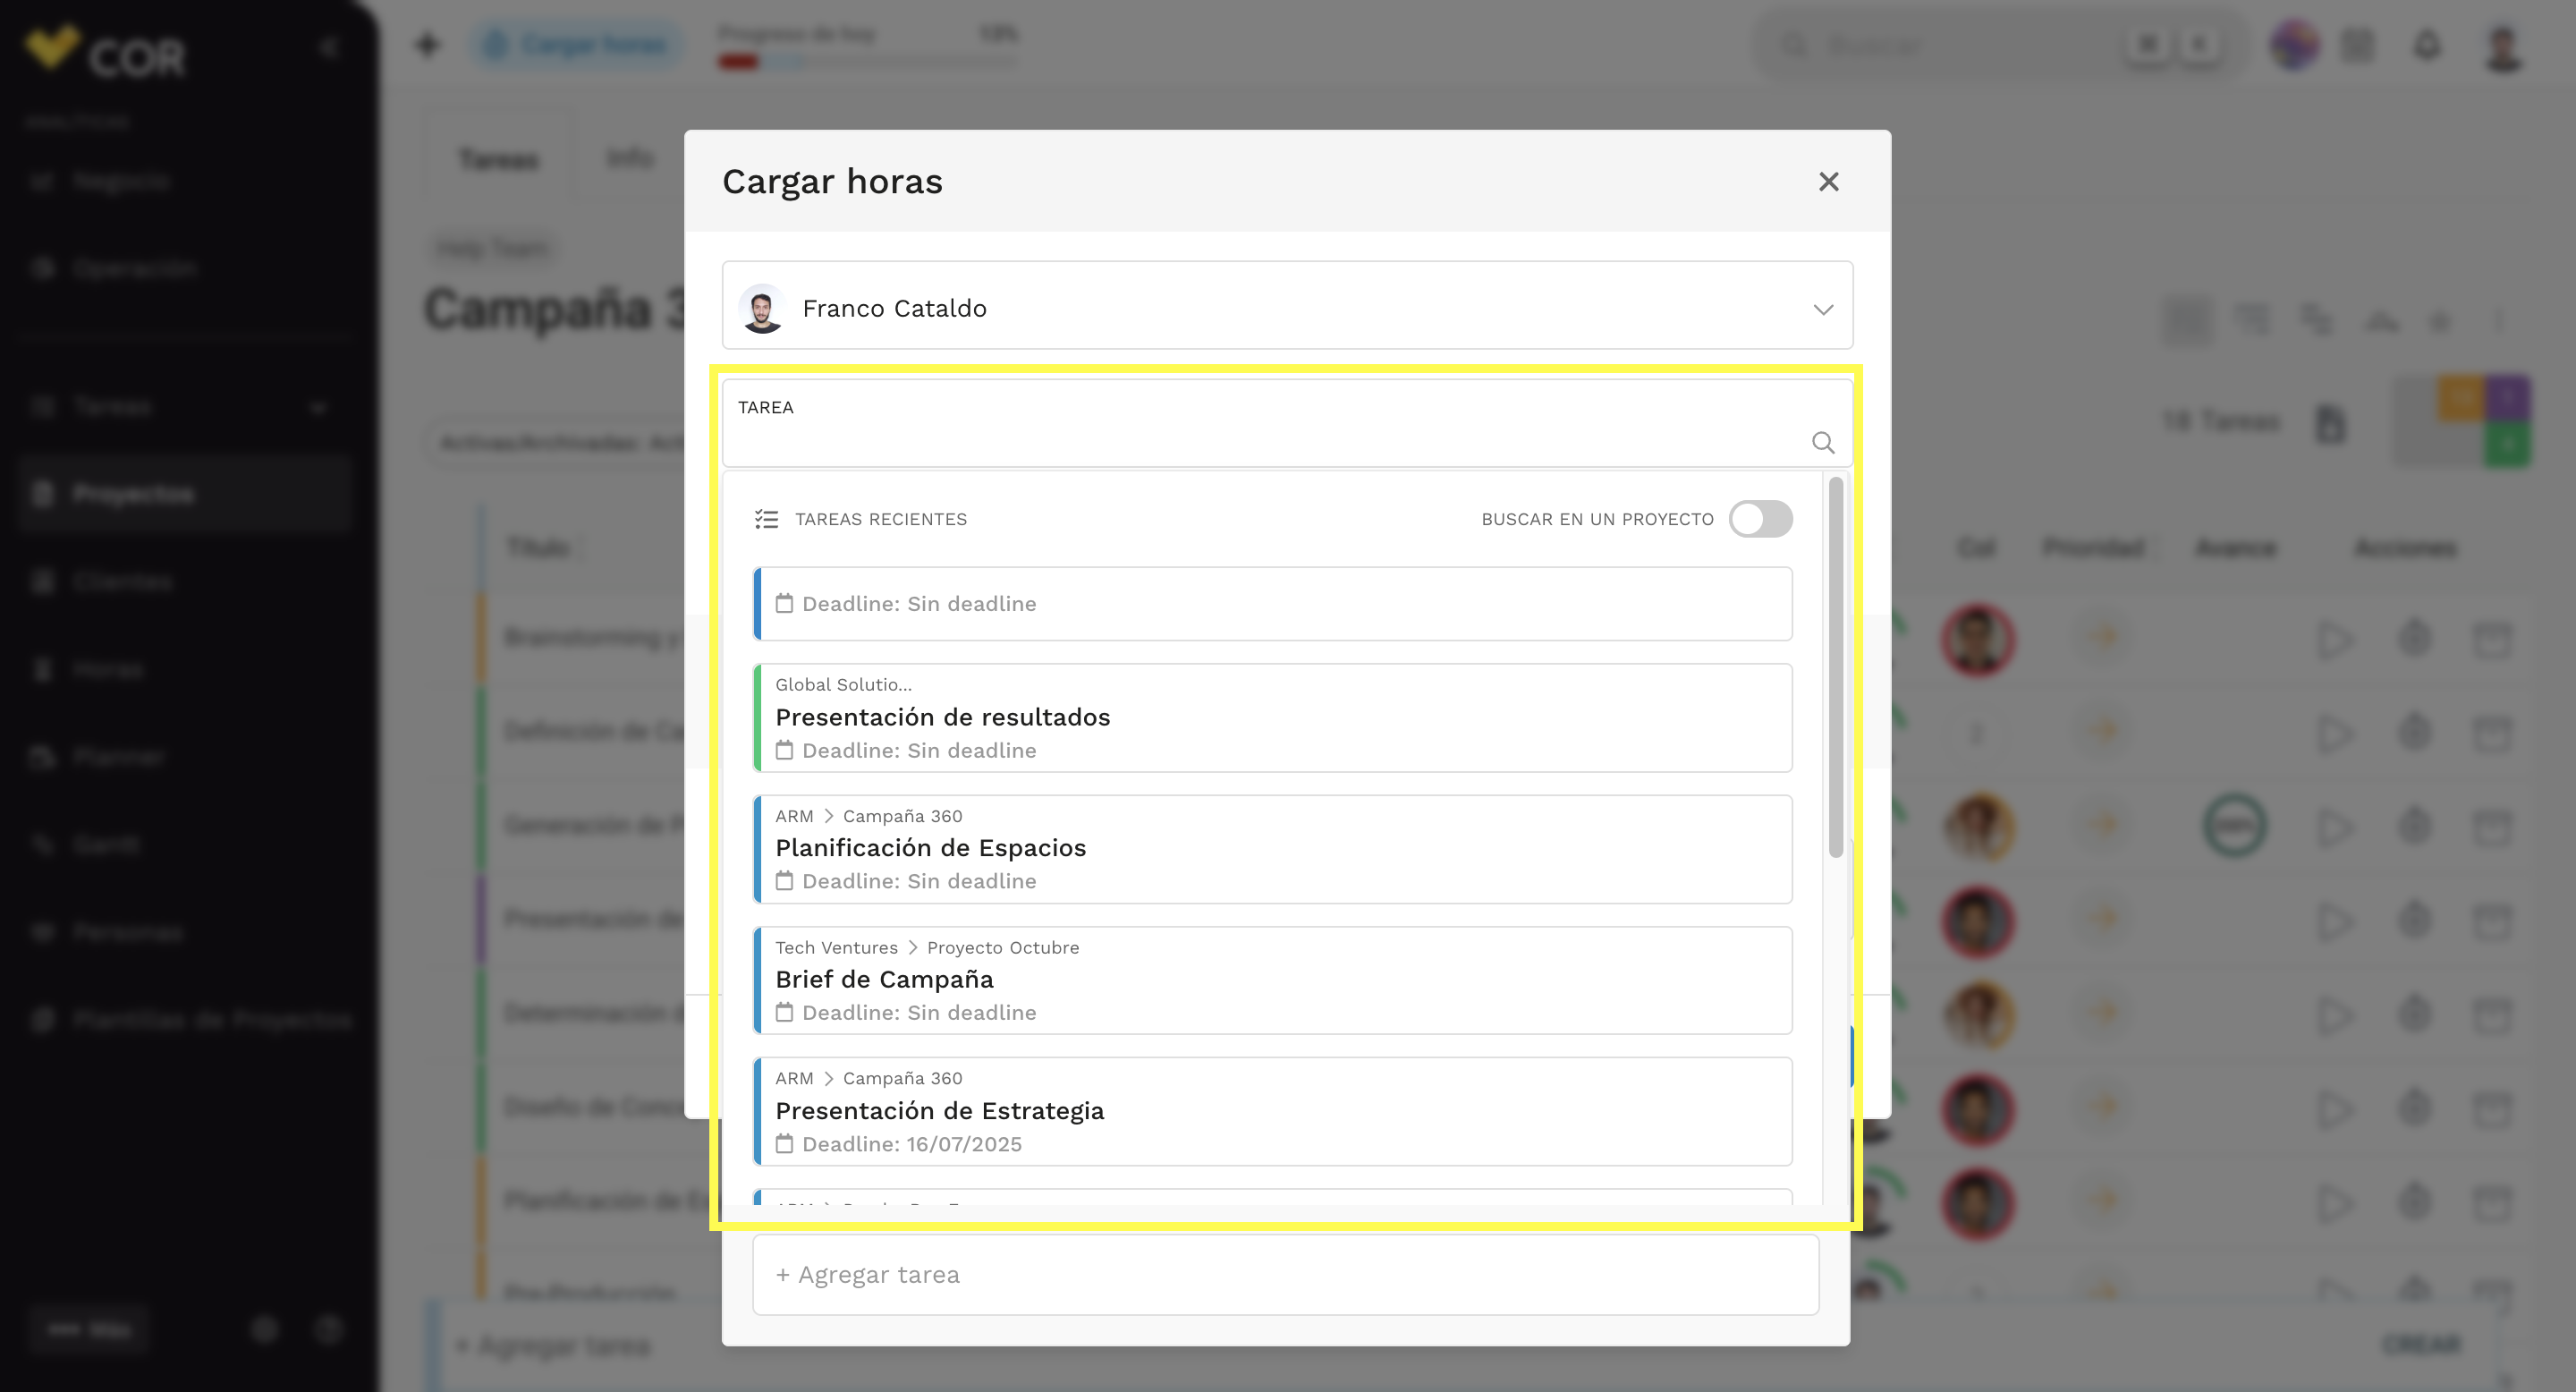Collapse the sidebar with the arrow icon
Image resolution: width=2576 pixels, height=1392 pixels.
point(329,47)
